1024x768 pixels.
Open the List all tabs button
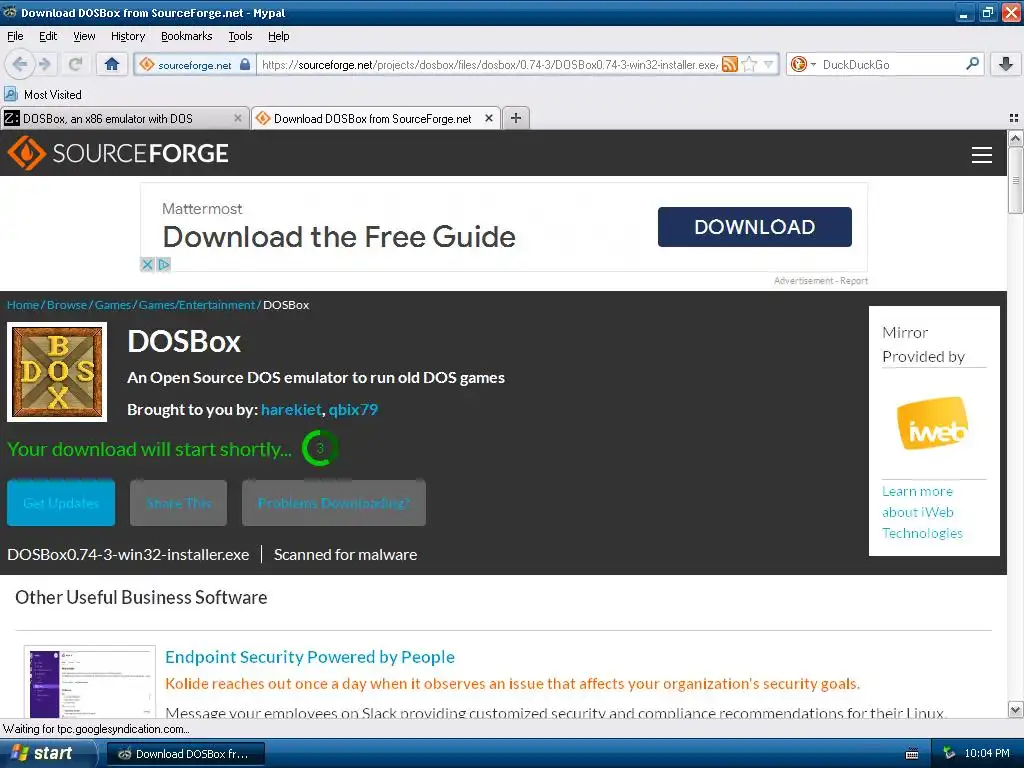click(1014, 118)
